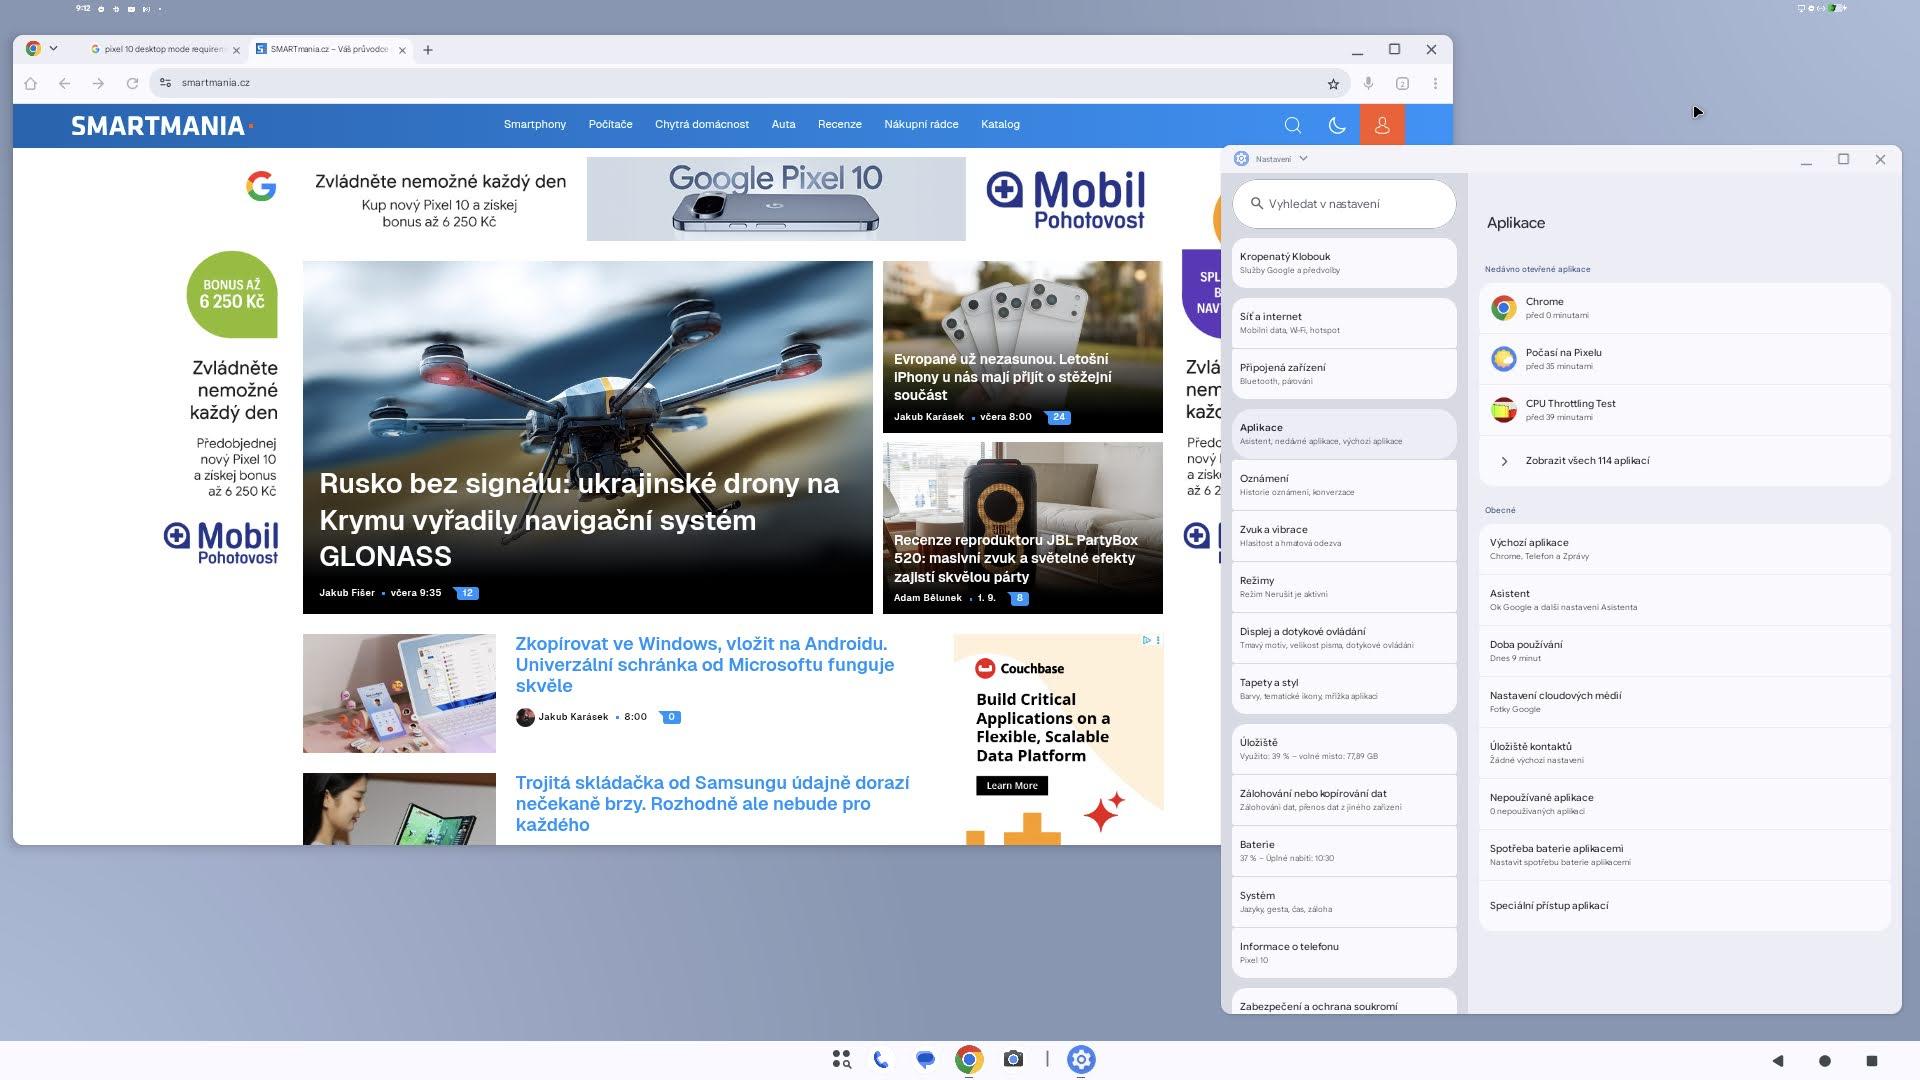
Task: Open the orange user account icon
Action: click(1382, 125)
